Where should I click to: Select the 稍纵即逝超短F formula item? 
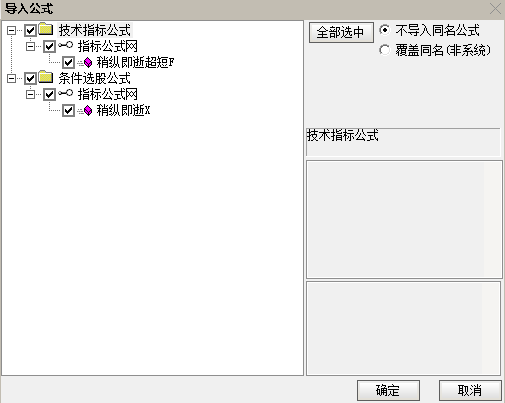(x=135, y=62)
